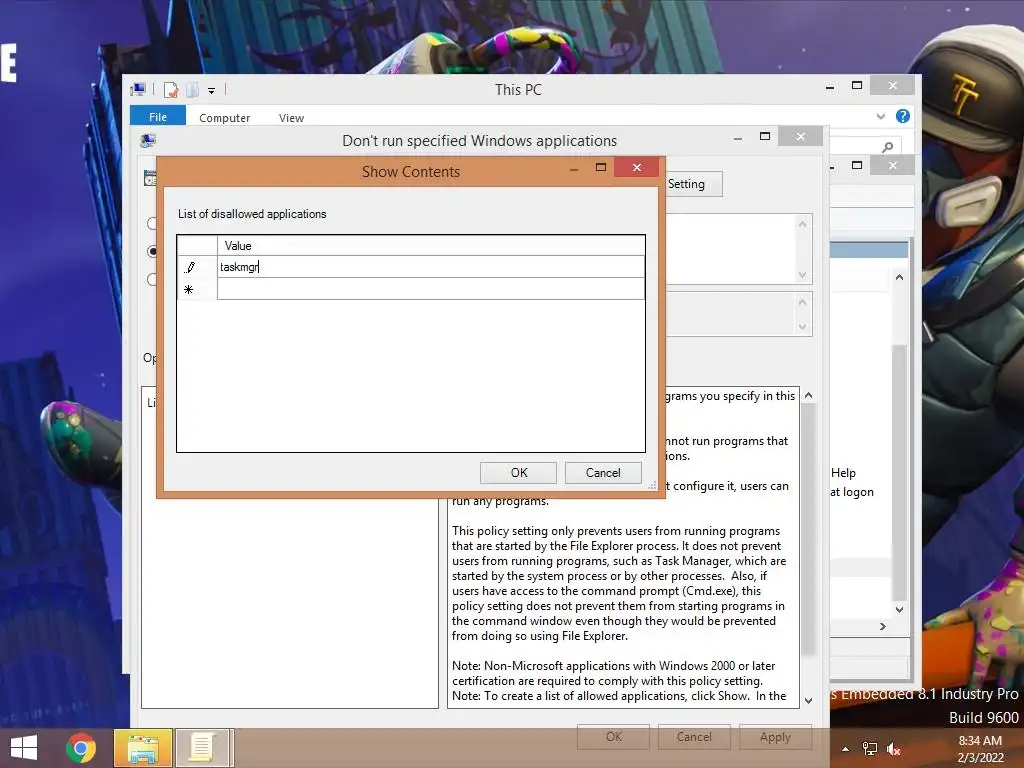Screen dimensions: 1024x768
Task: Select the pencil row header of taskmgr row
Action: [x=197, y=266]
